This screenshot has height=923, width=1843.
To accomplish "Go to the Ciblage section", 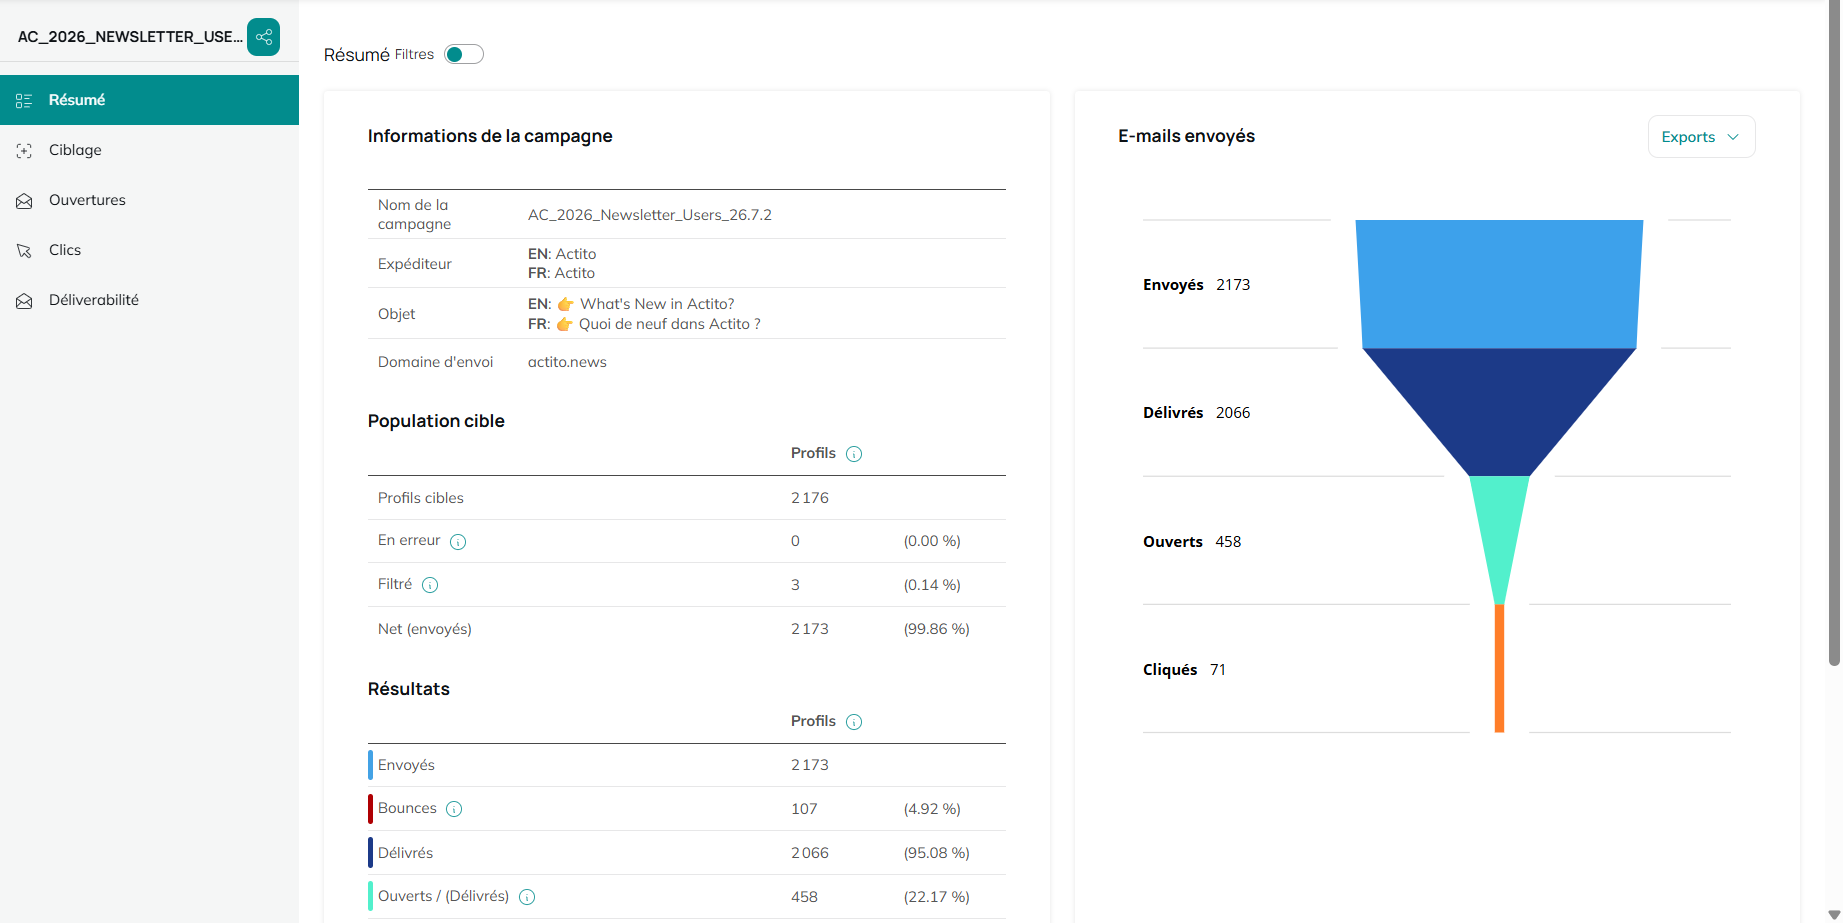I will click(149, 150).
